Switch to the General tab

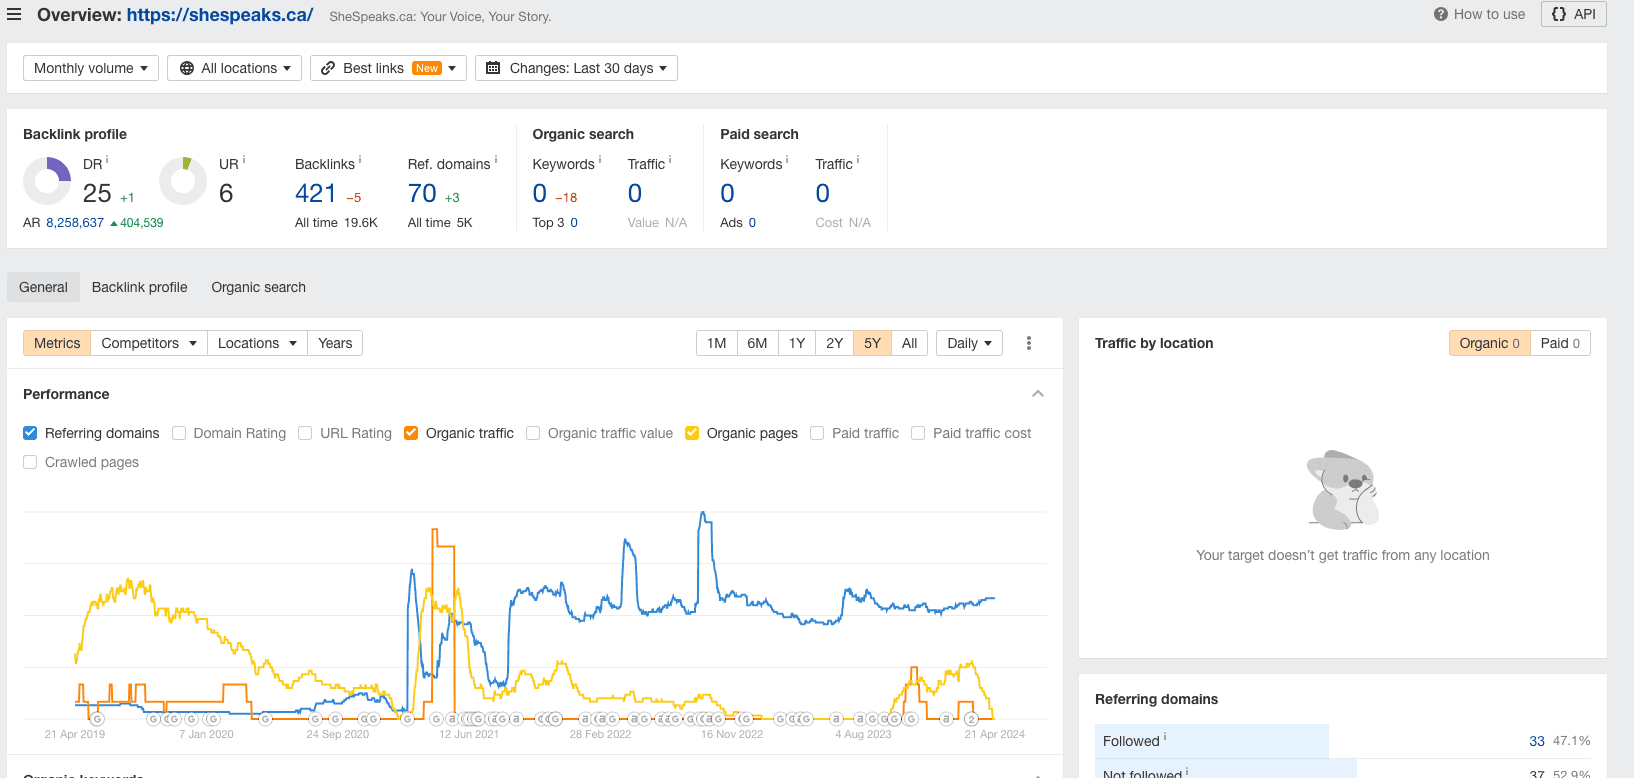coord(43,287)
